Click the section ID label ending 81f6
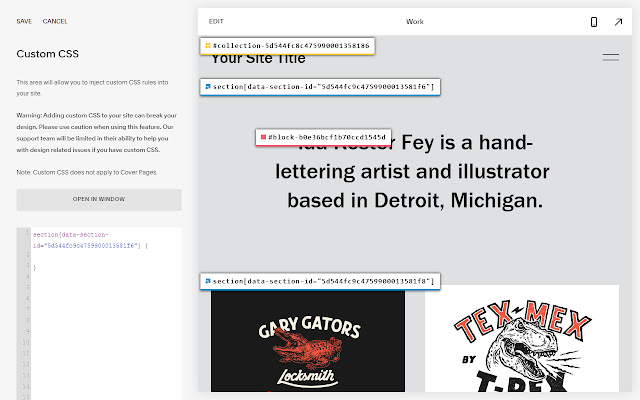 pos(320,87)
